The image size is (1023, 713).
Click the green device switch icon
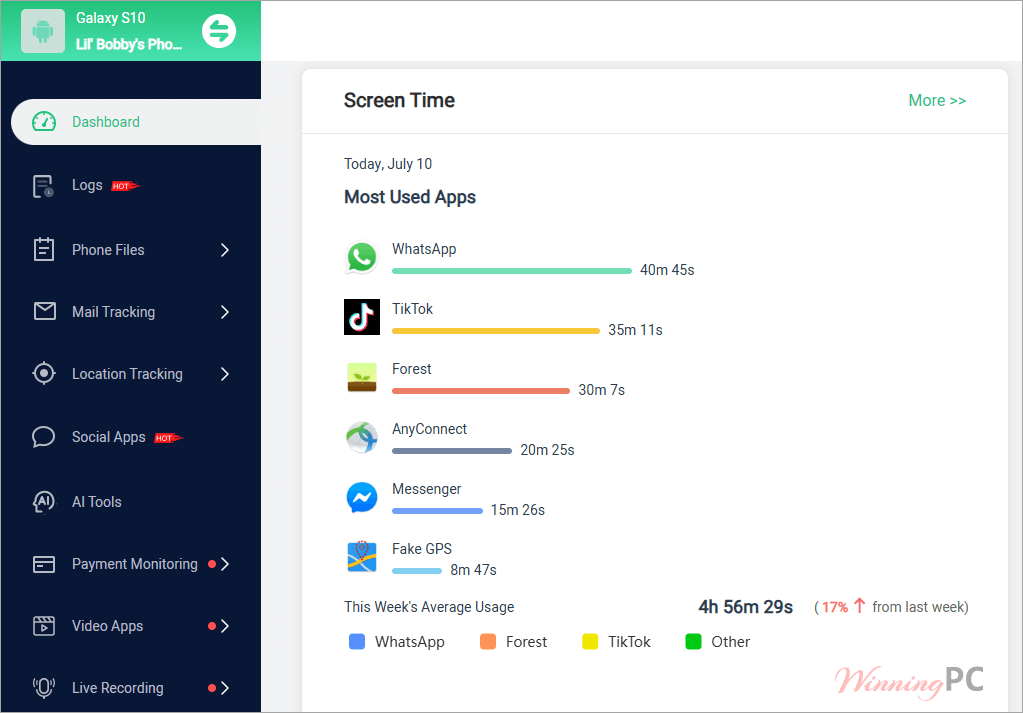click(219, 31)
